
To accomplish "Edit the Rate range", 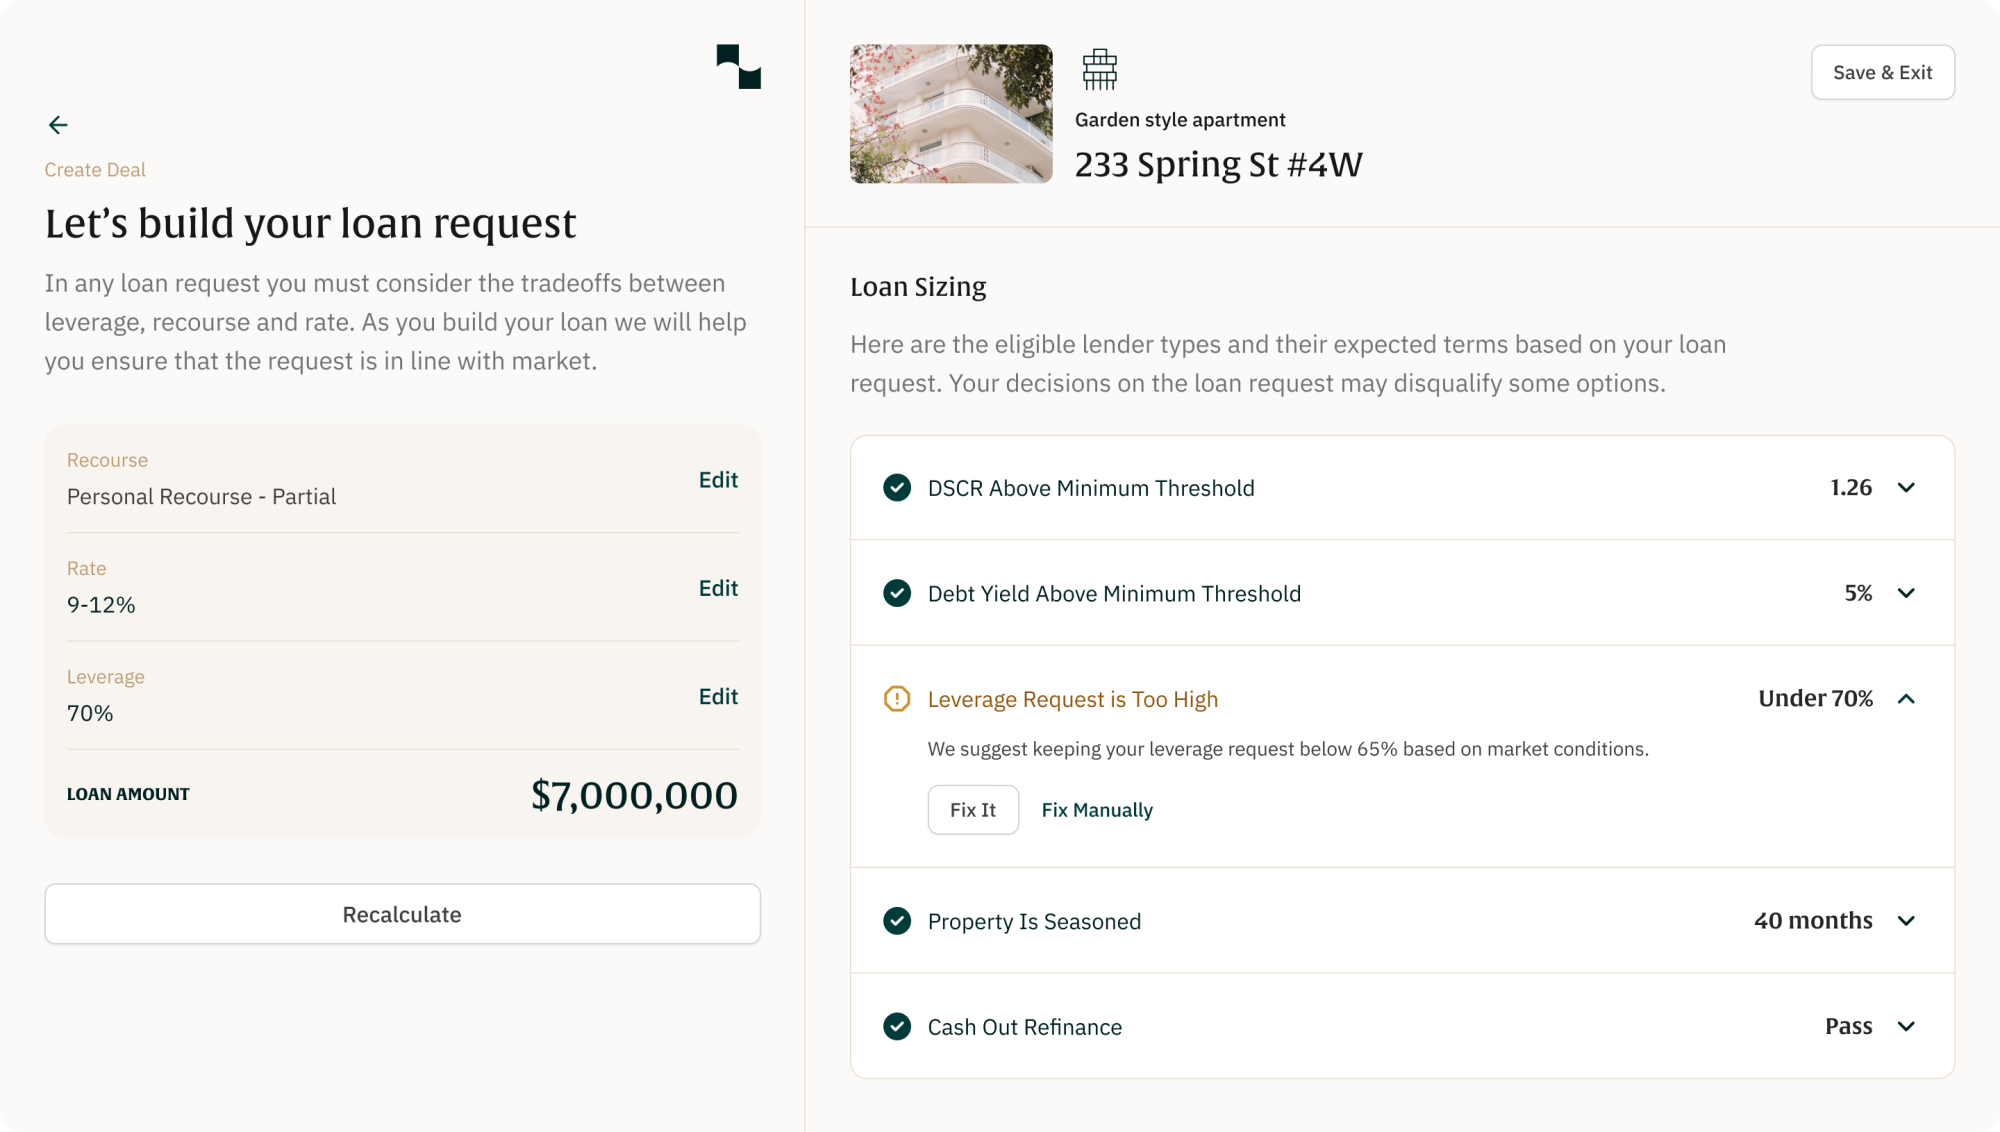I will pyautogui.click(x=718, y=588).
